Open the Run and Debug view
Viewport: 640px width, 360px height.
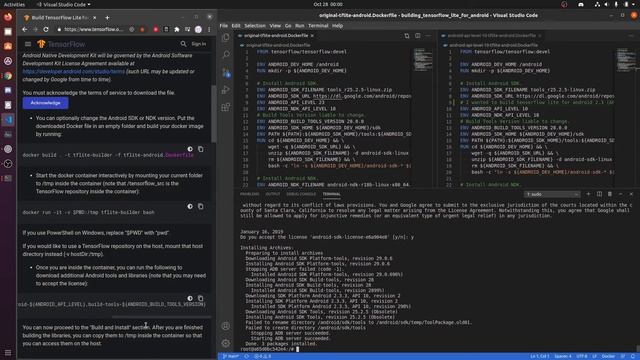tap(226, 90)
